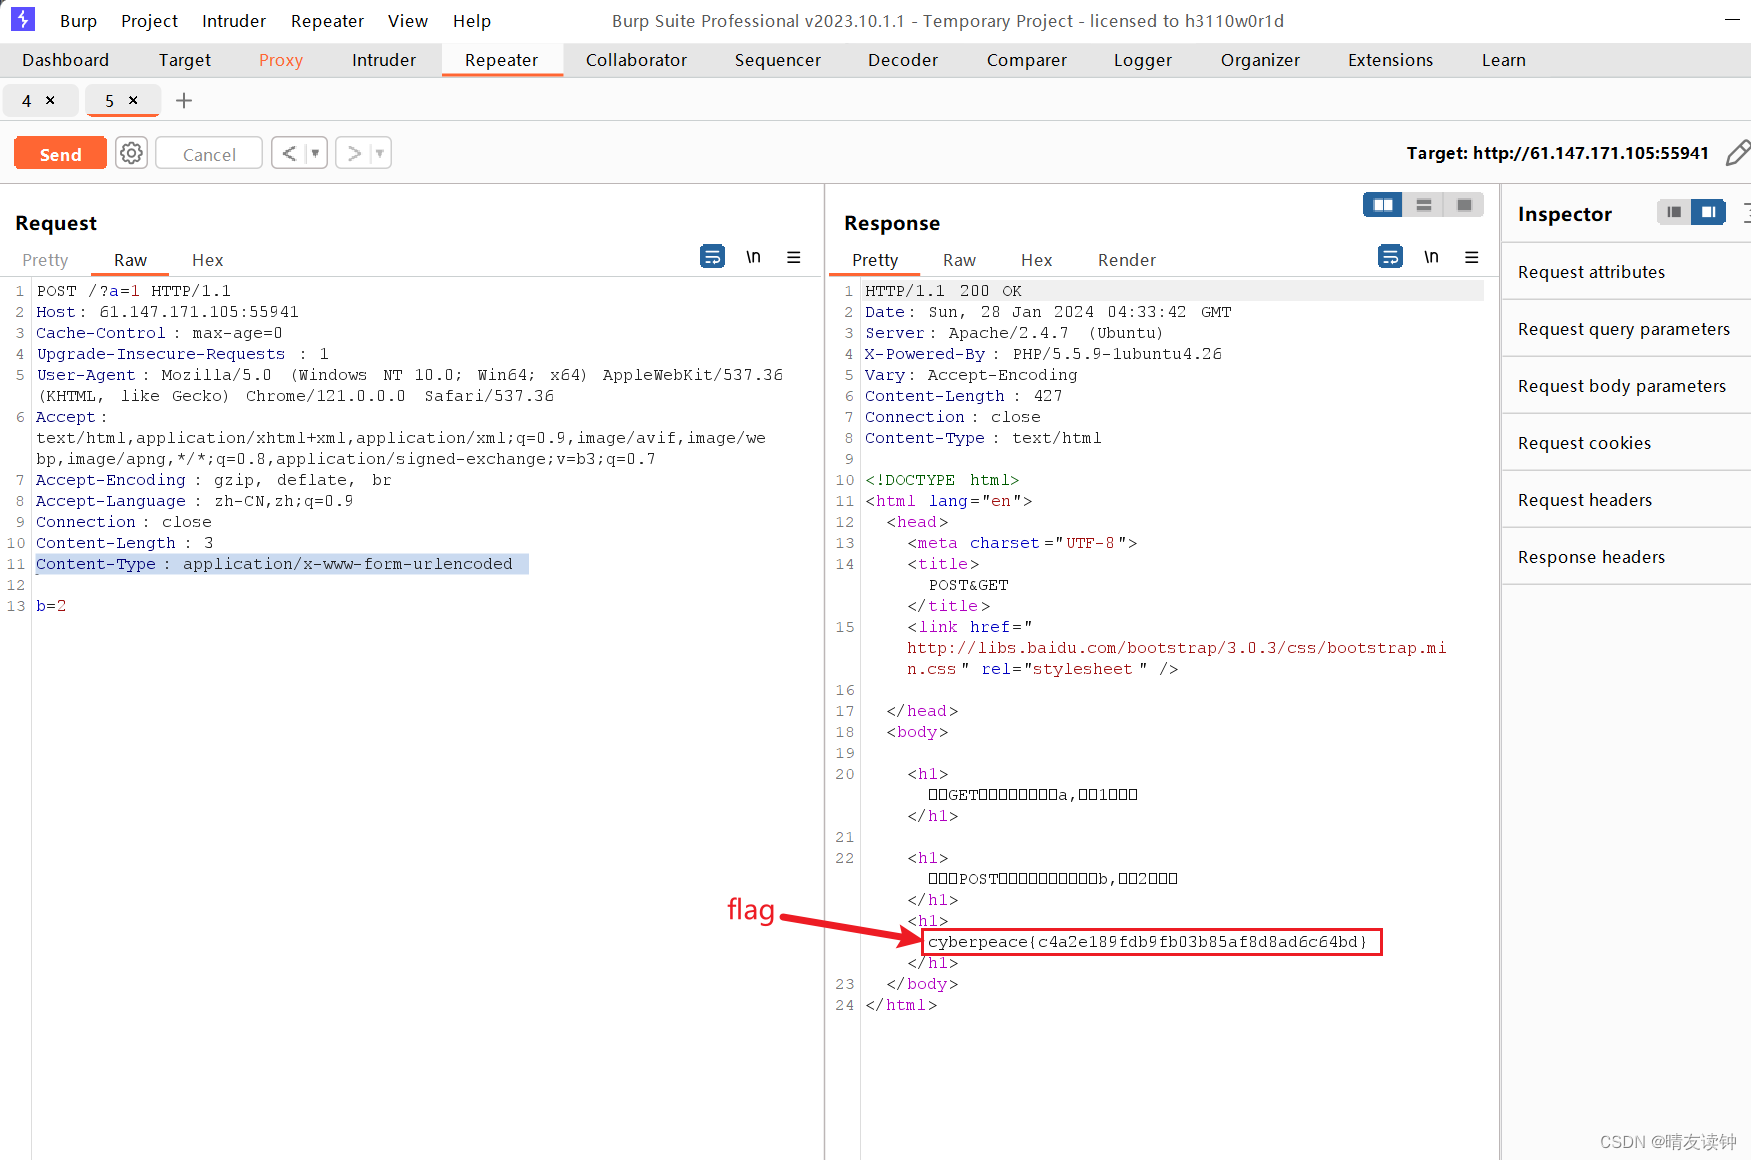Open Response panel options menu

(x=1472, y=257)
